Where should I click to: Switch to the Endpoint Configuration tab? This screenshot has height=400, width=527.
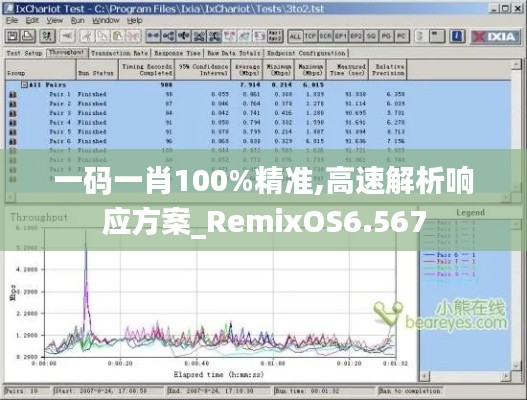306,53
